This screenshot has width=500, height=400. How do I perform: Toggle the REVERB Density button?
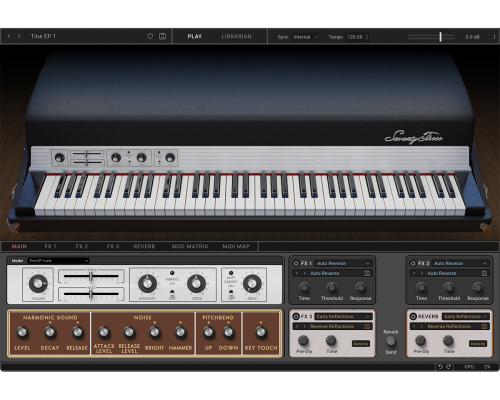[478, 344]
